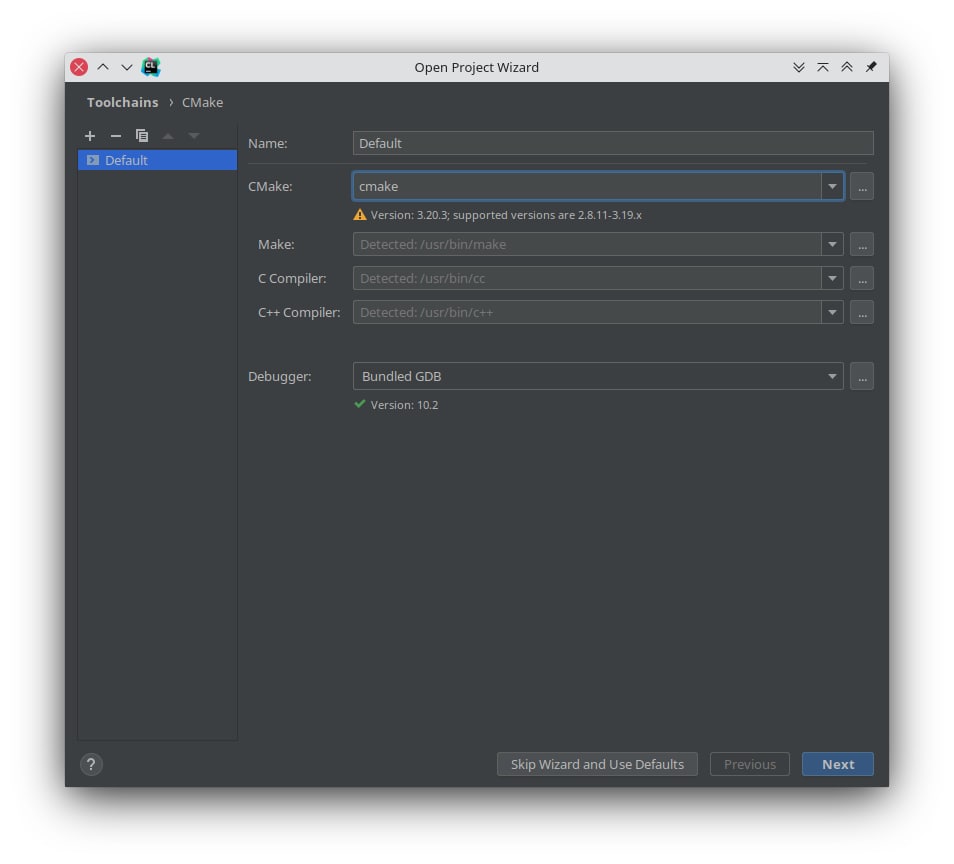Remove the selected toolchain with the minus icon
Viewport: 954px width, 864px height.
coord(116,136)
